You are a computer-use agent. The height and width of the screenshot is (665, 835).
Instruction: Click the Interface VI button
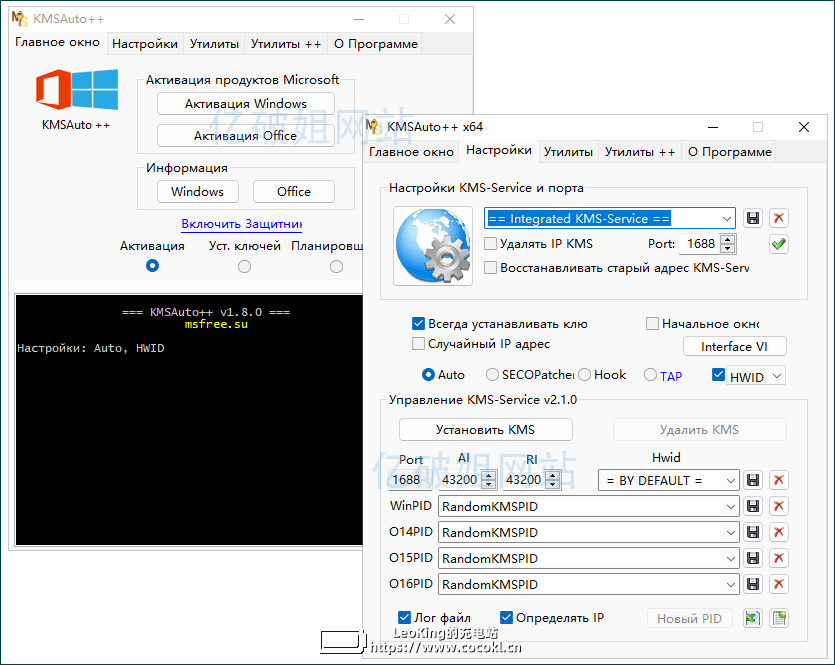click(734, 347)
